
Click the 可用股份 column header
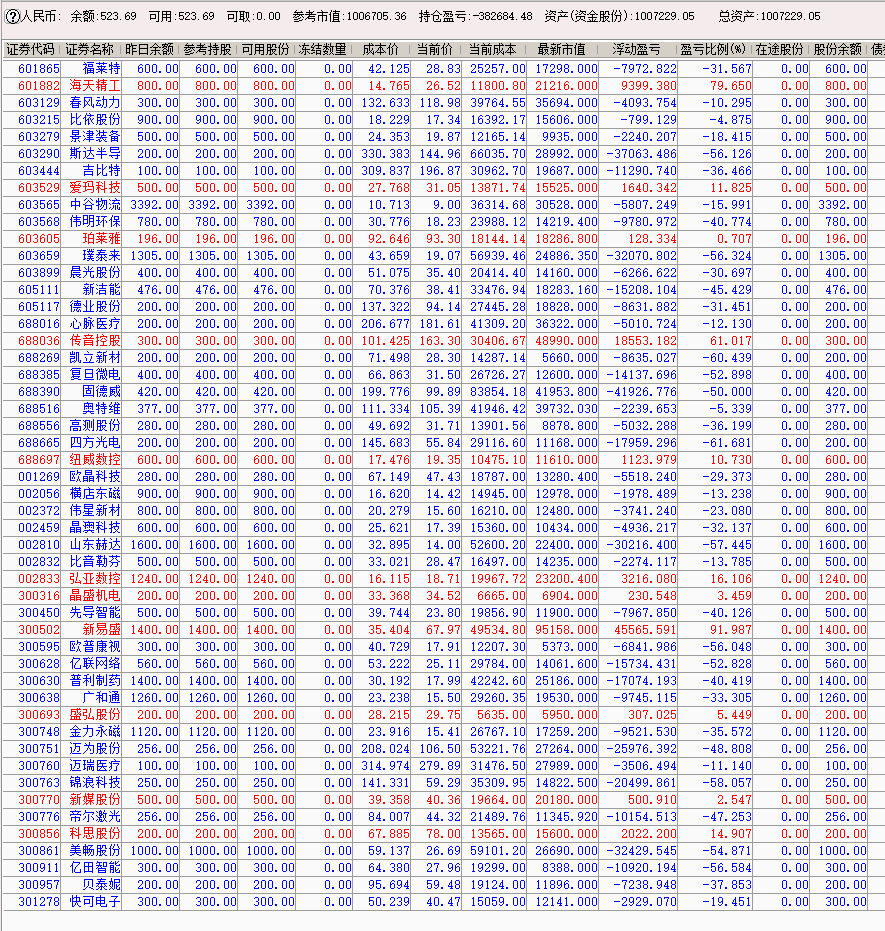[266, 49]
